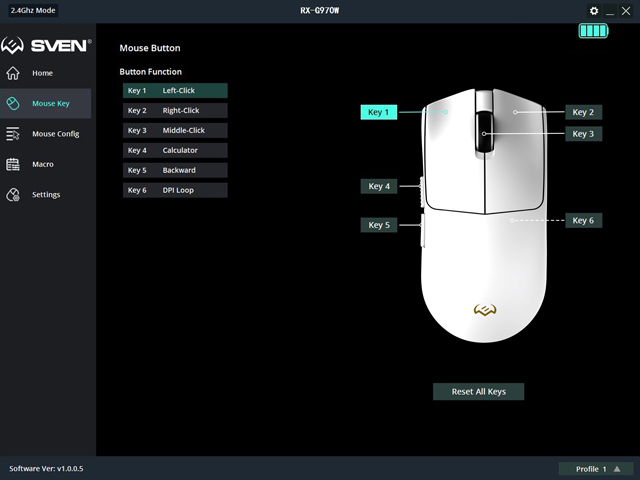Open Settings from the sidebar icon

[x=13, y=194]
